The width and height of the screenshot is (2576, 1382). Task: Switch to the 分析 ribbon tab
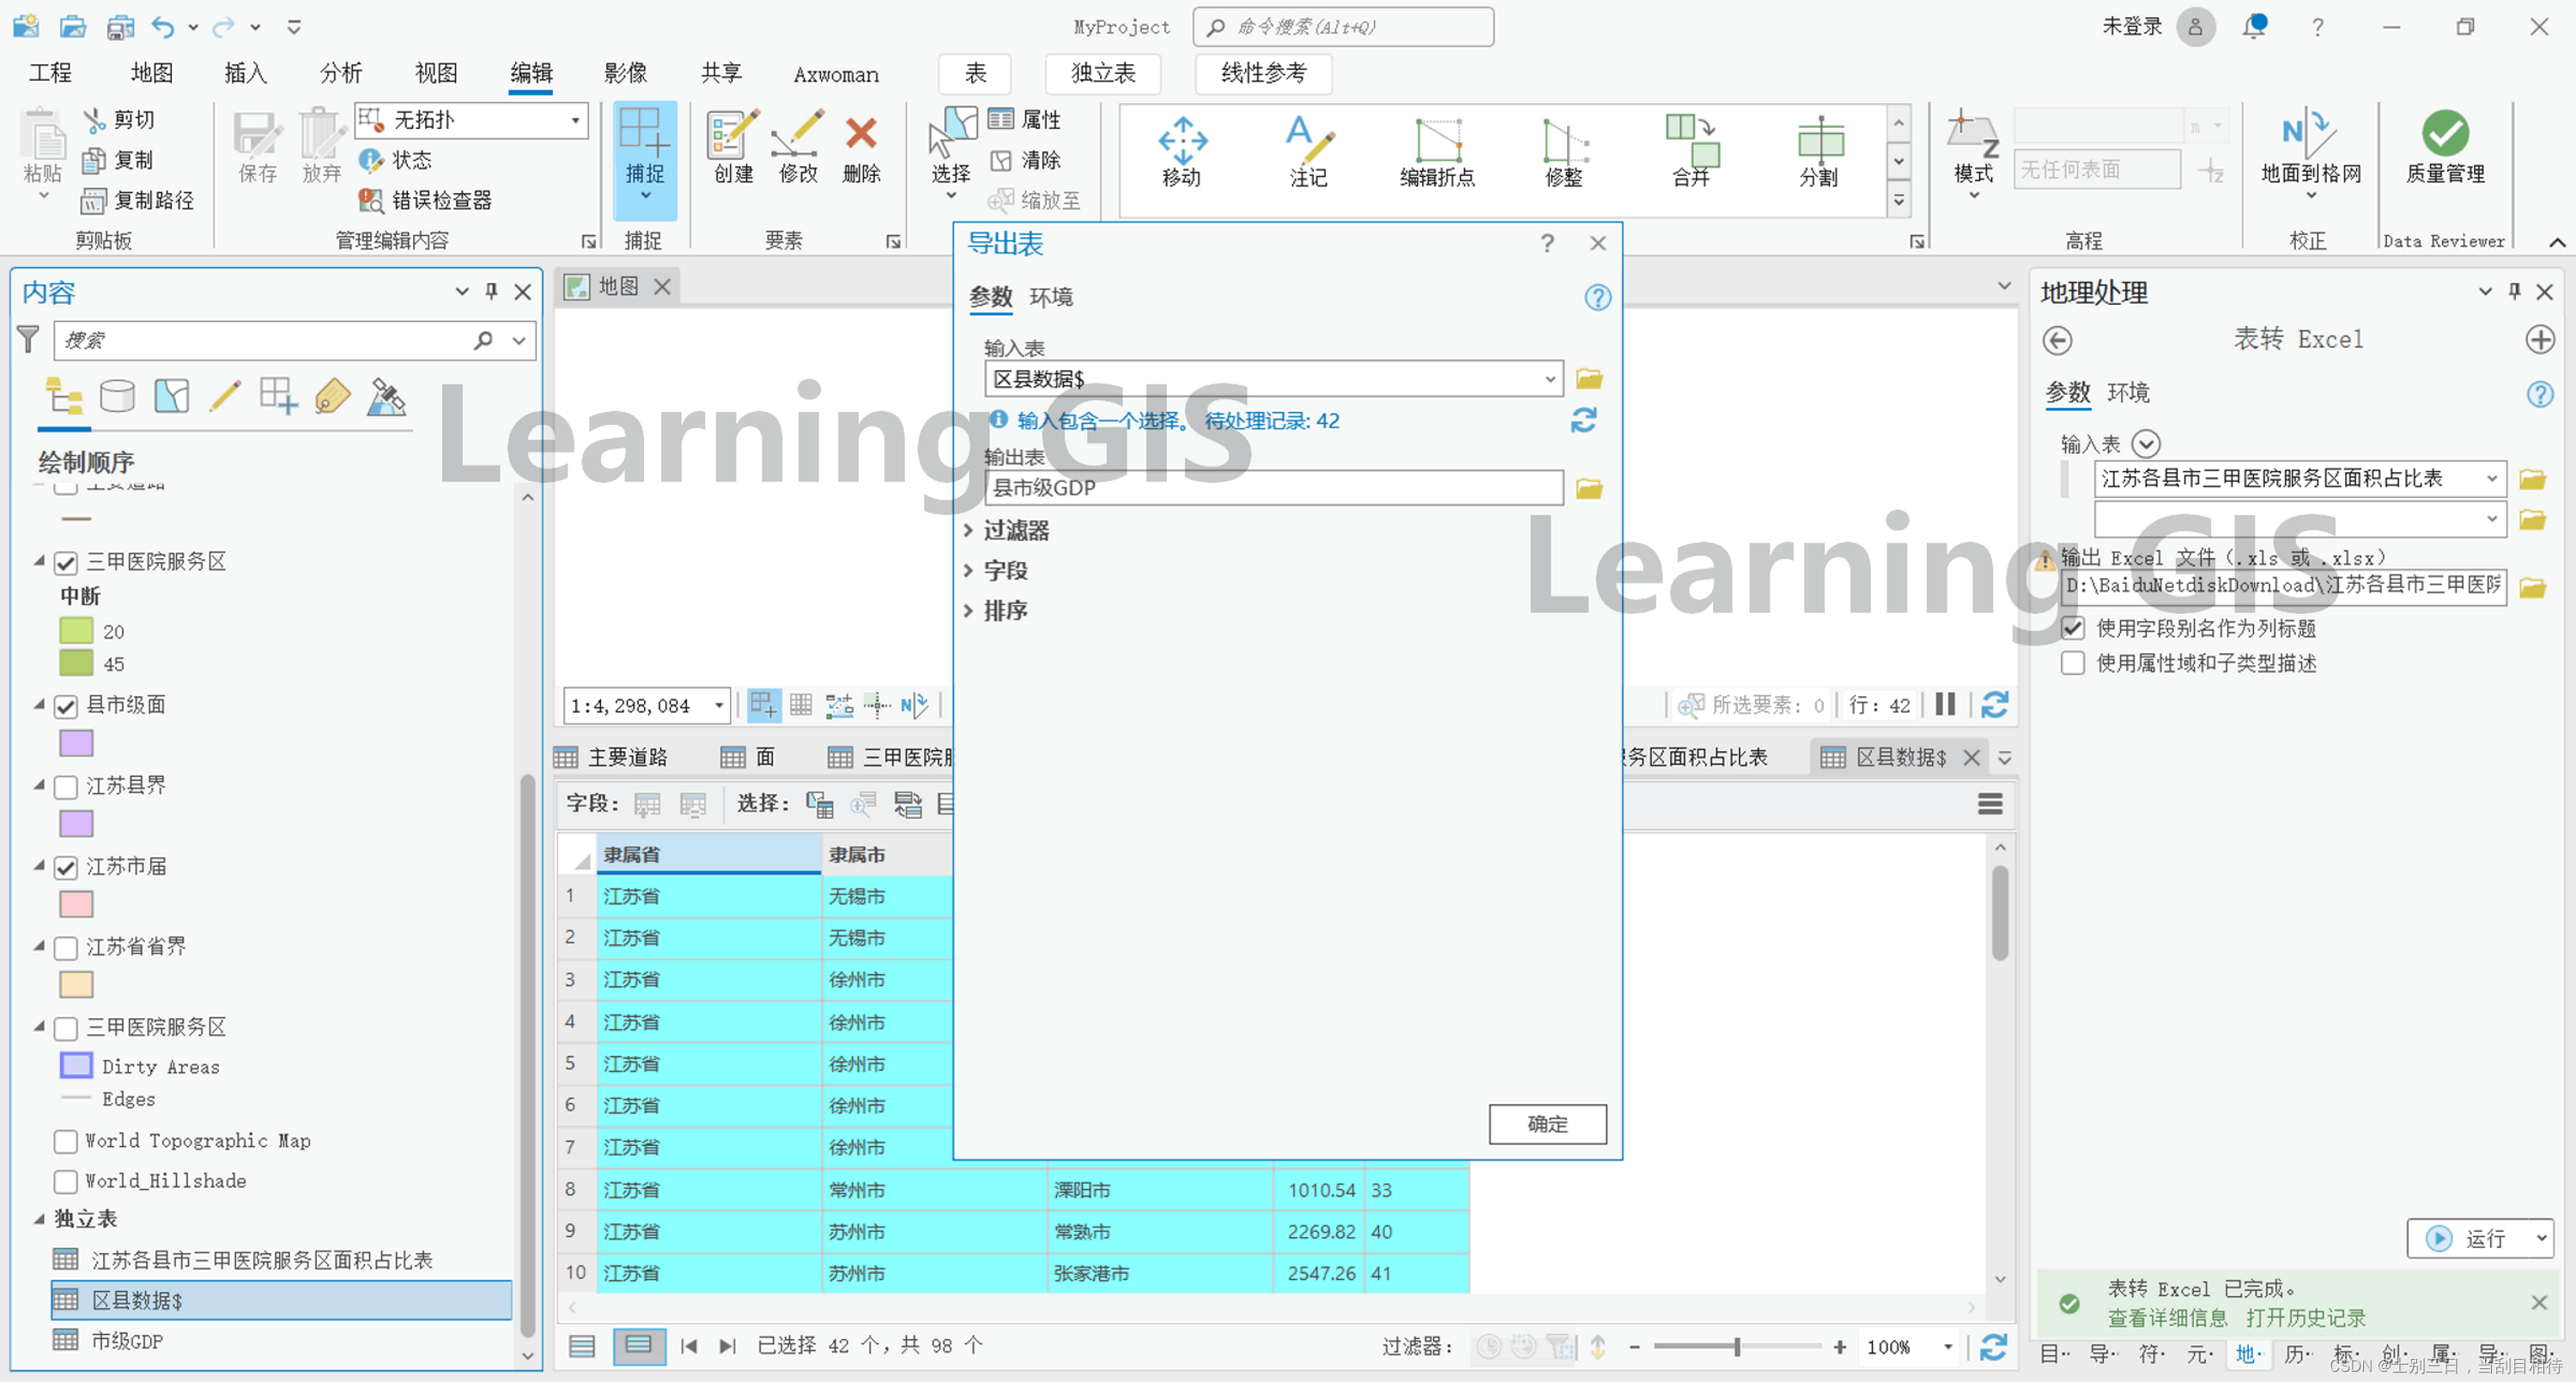coord(340,73)
